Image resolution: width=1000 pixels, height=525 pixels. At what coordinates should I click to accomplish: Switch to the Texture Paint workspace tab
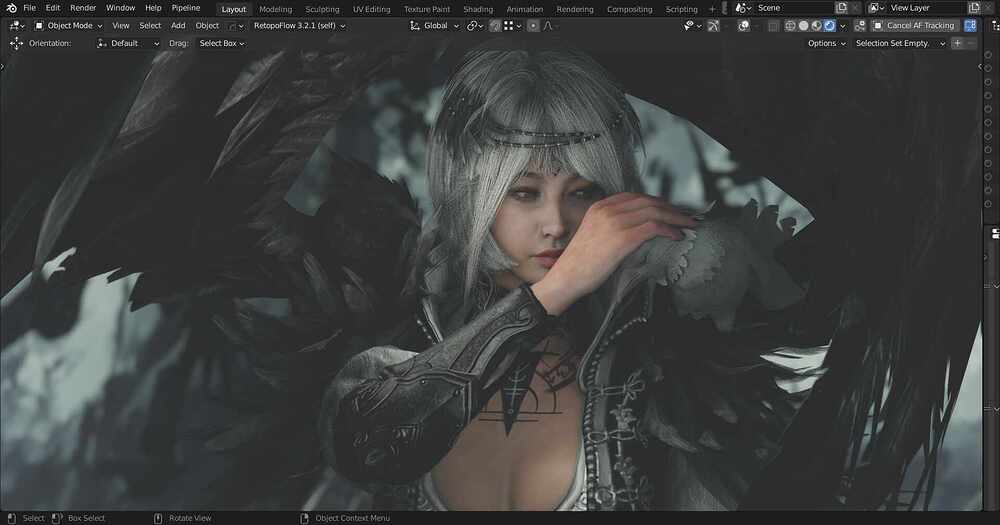pos(427,10)
